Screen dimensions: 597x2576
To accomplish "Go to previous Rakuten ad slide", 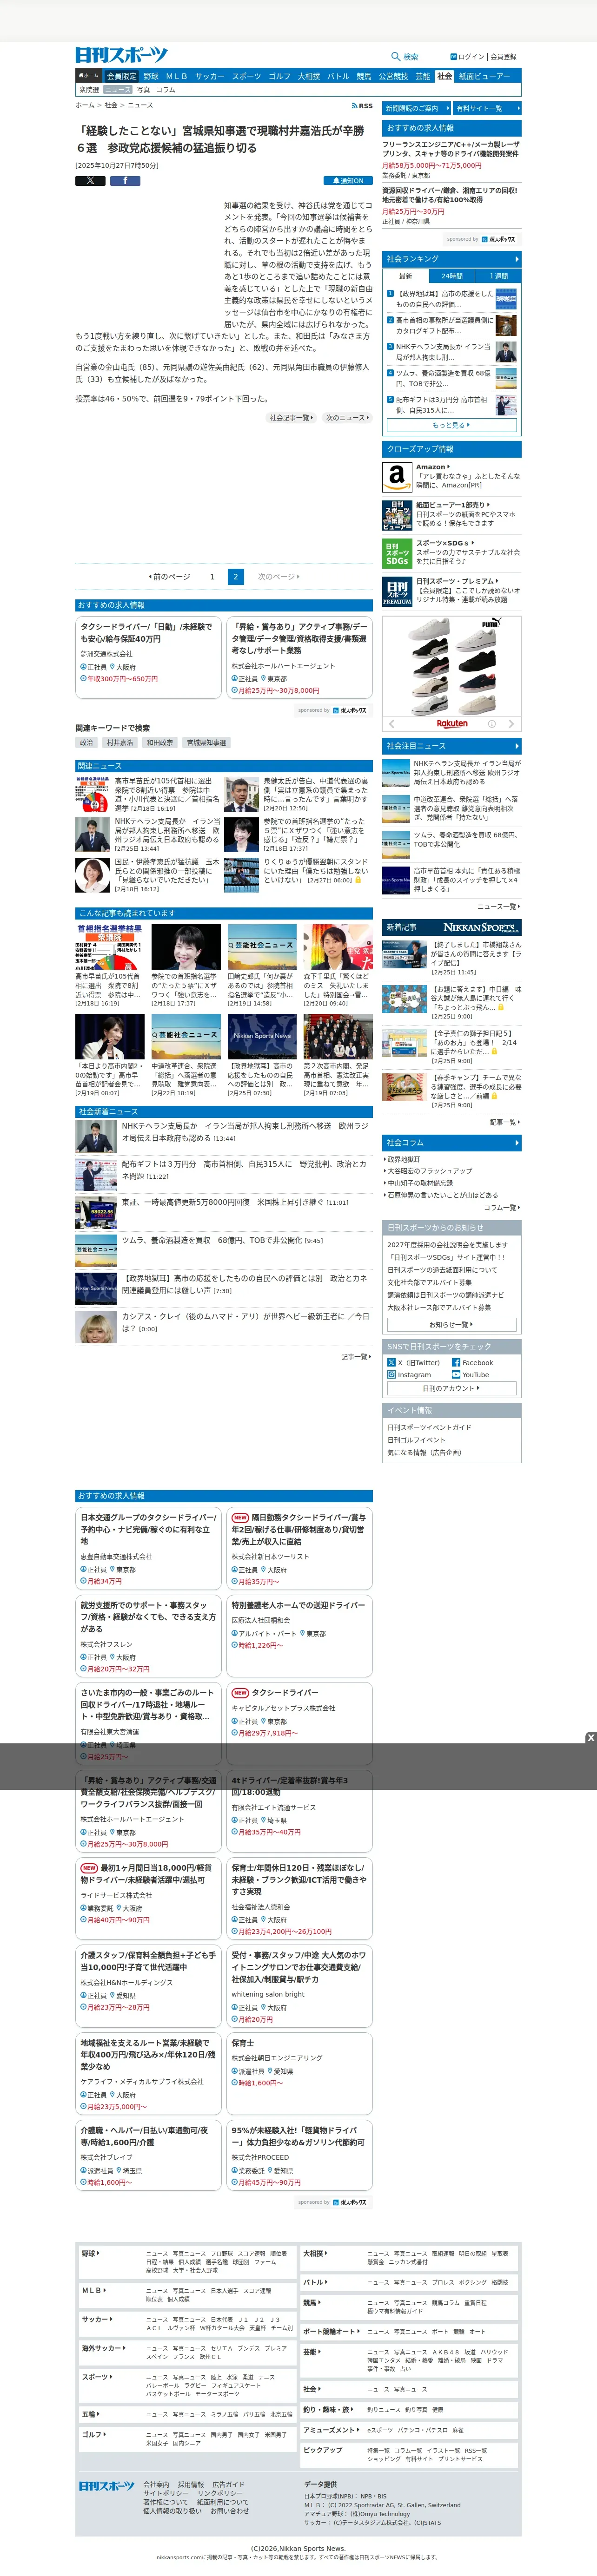I will tap(391, 723).
